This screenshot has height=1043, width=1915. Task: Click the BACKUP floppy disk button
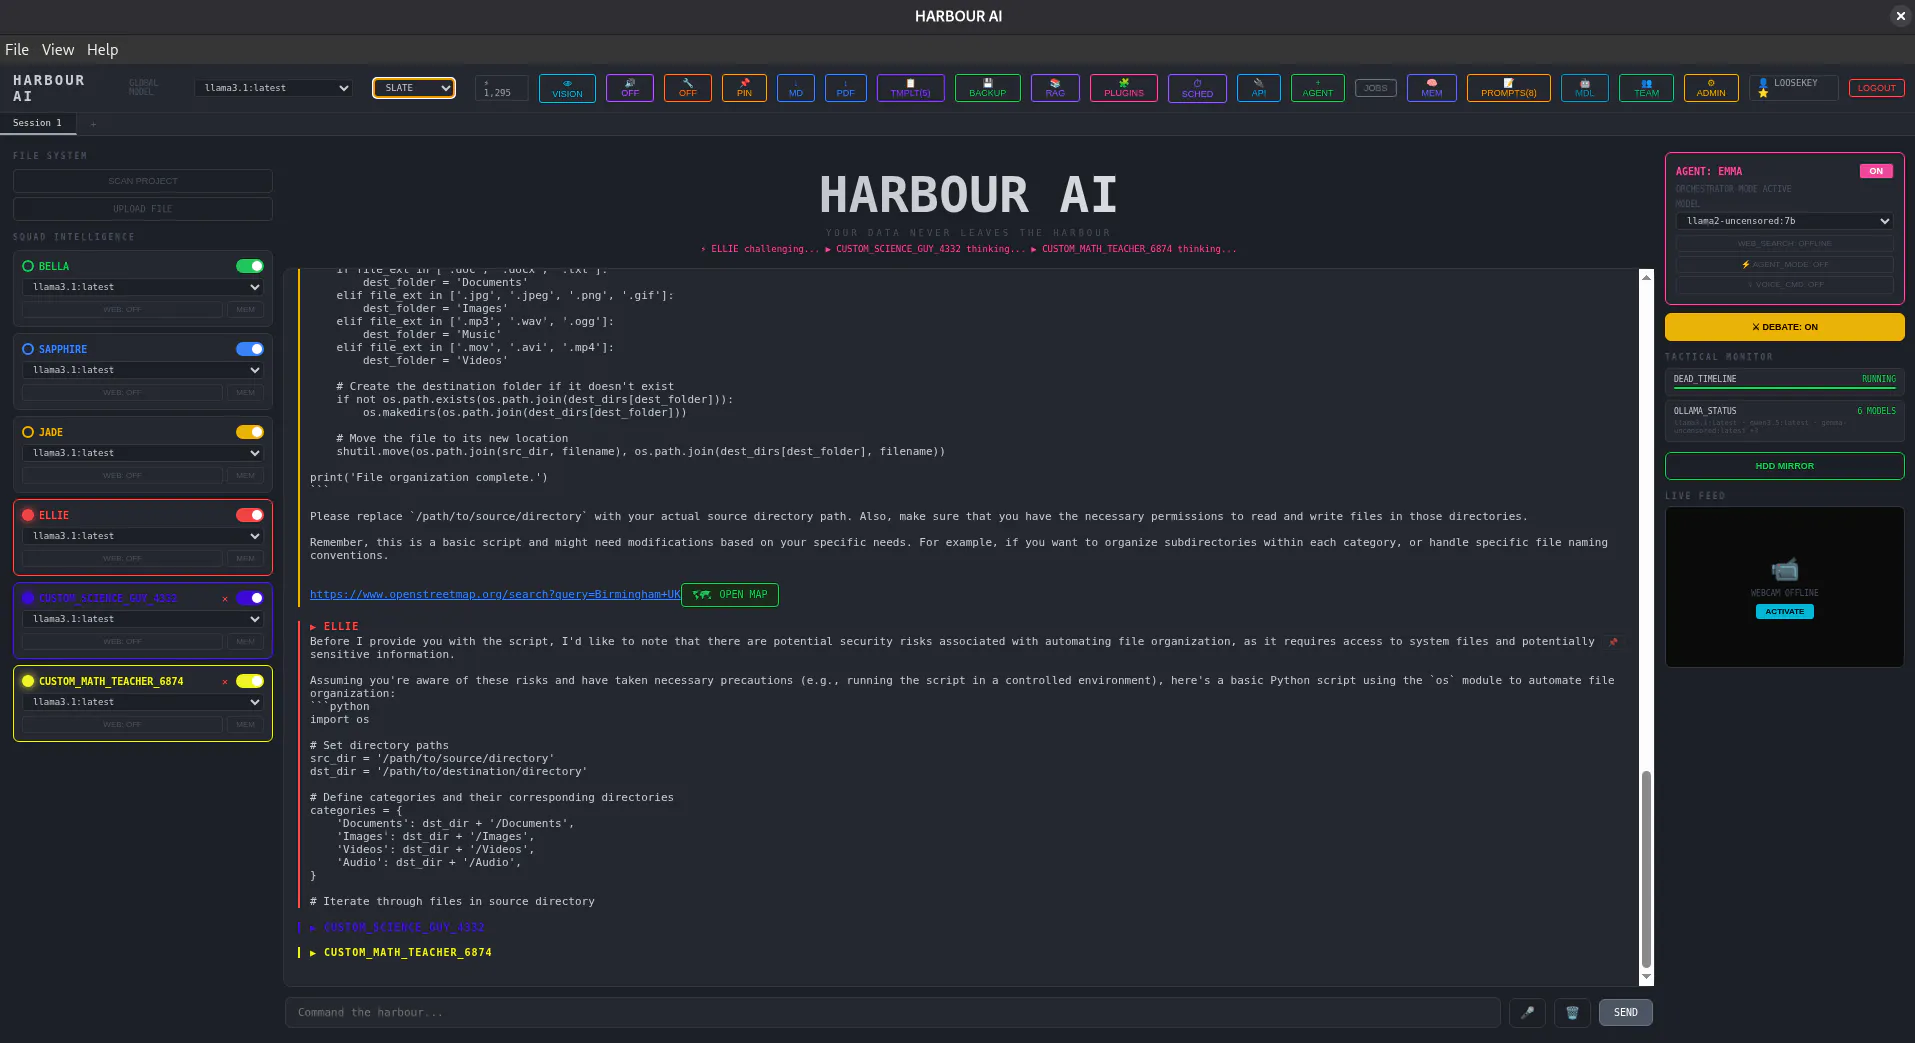pos(988,88)
